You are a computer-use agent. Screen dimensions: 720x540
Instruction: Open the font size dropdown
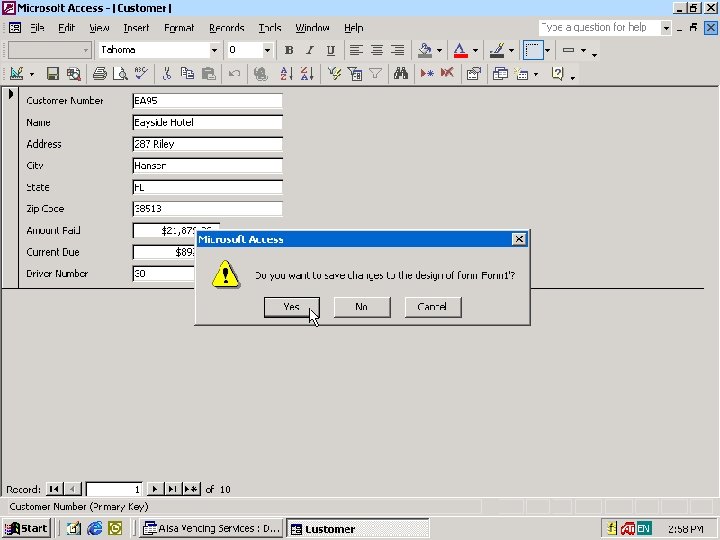(x=267, y=50)
